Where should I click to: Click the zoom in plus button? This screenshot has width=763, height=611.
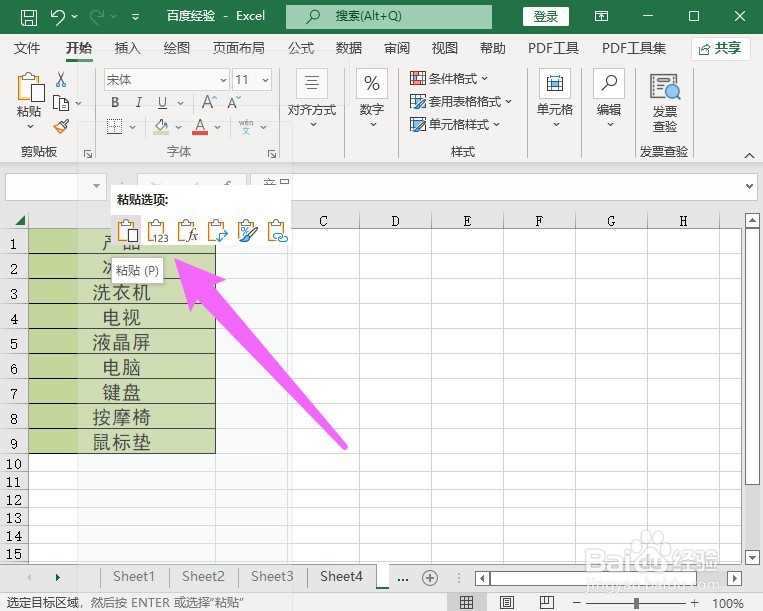coord(694,603)
